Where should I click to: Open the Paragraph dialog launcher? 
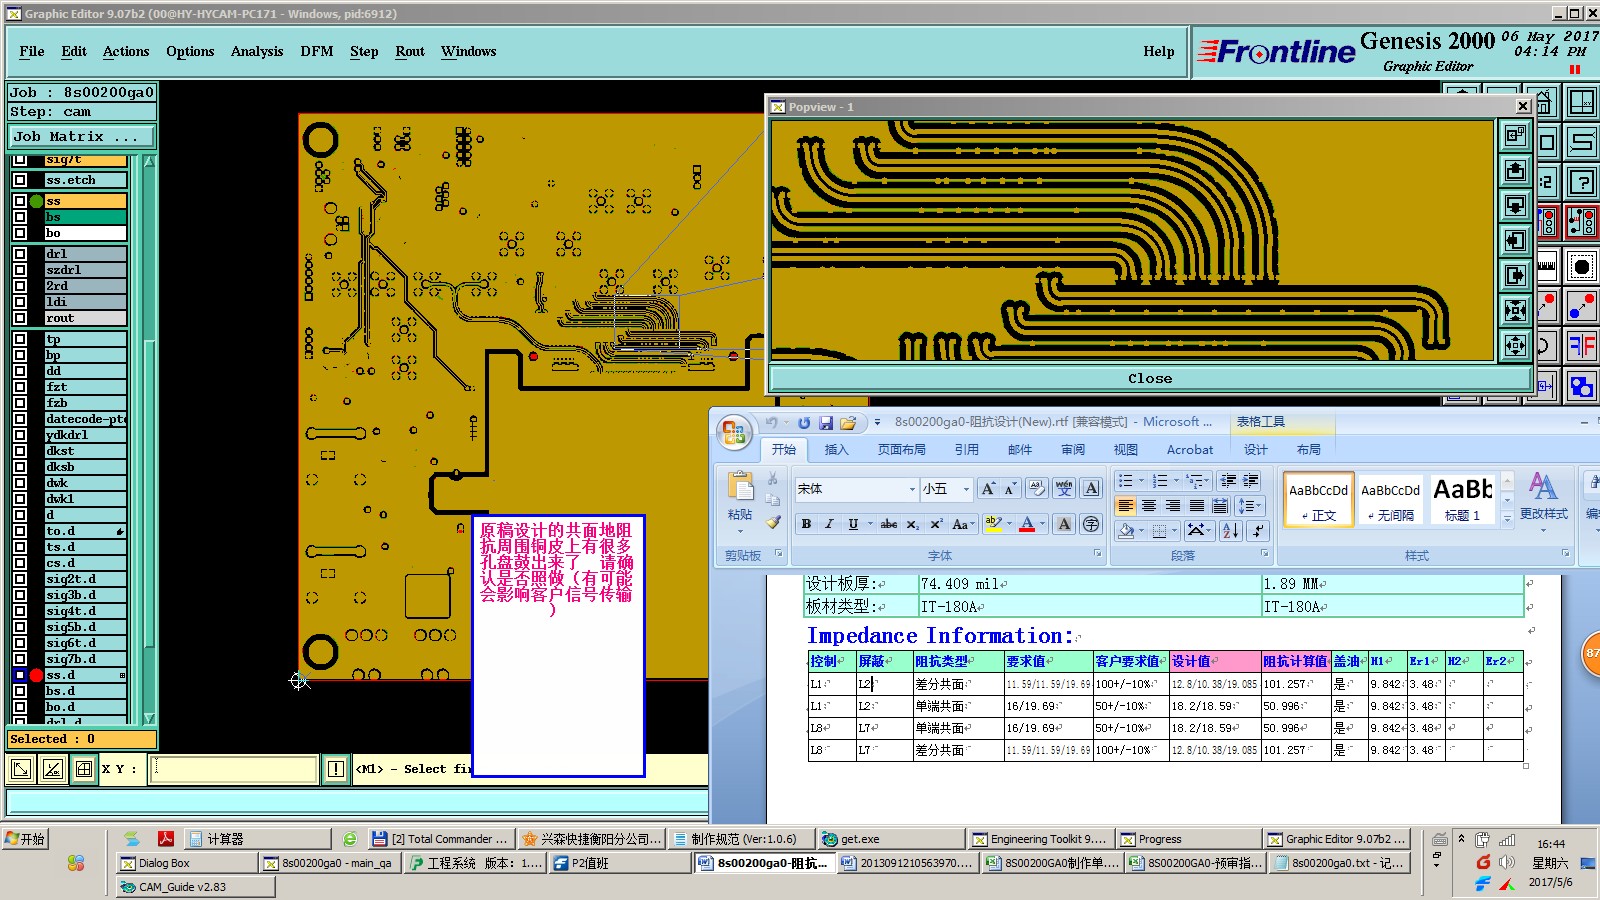(x=1264, y=553)
